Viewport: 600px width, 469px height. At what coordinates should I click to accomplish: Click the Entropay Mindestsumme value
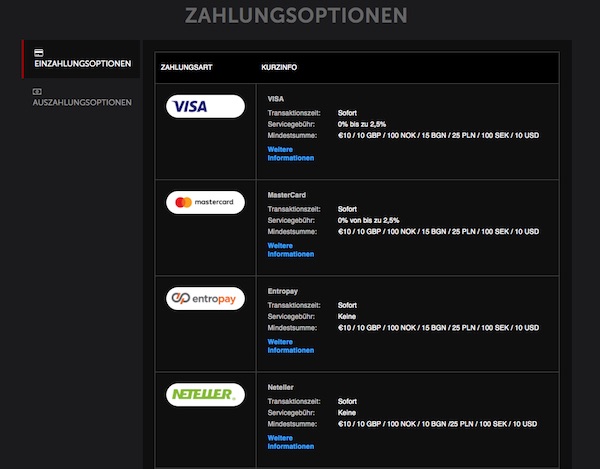438,328
